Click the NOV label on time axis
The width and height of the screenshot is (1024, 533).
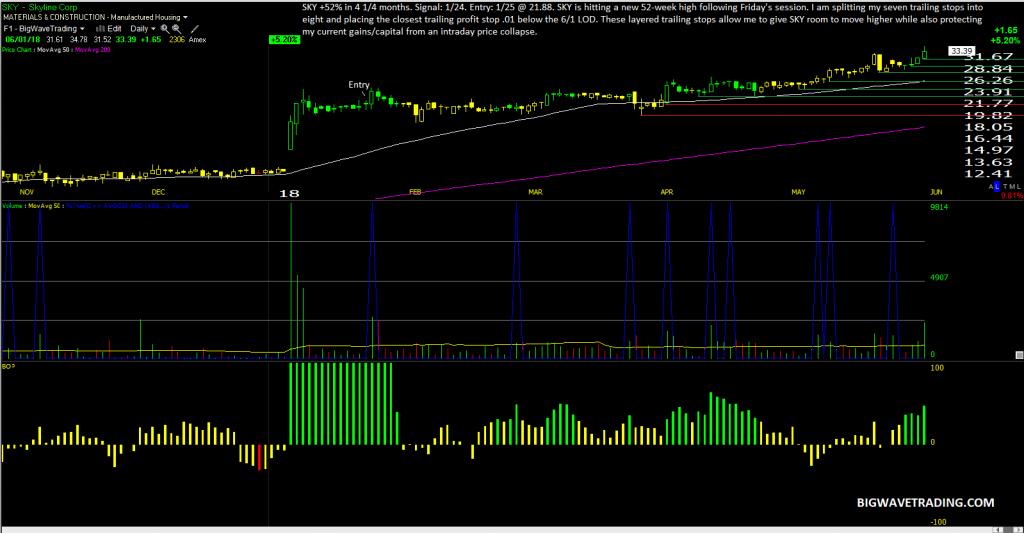click(27, 192)
